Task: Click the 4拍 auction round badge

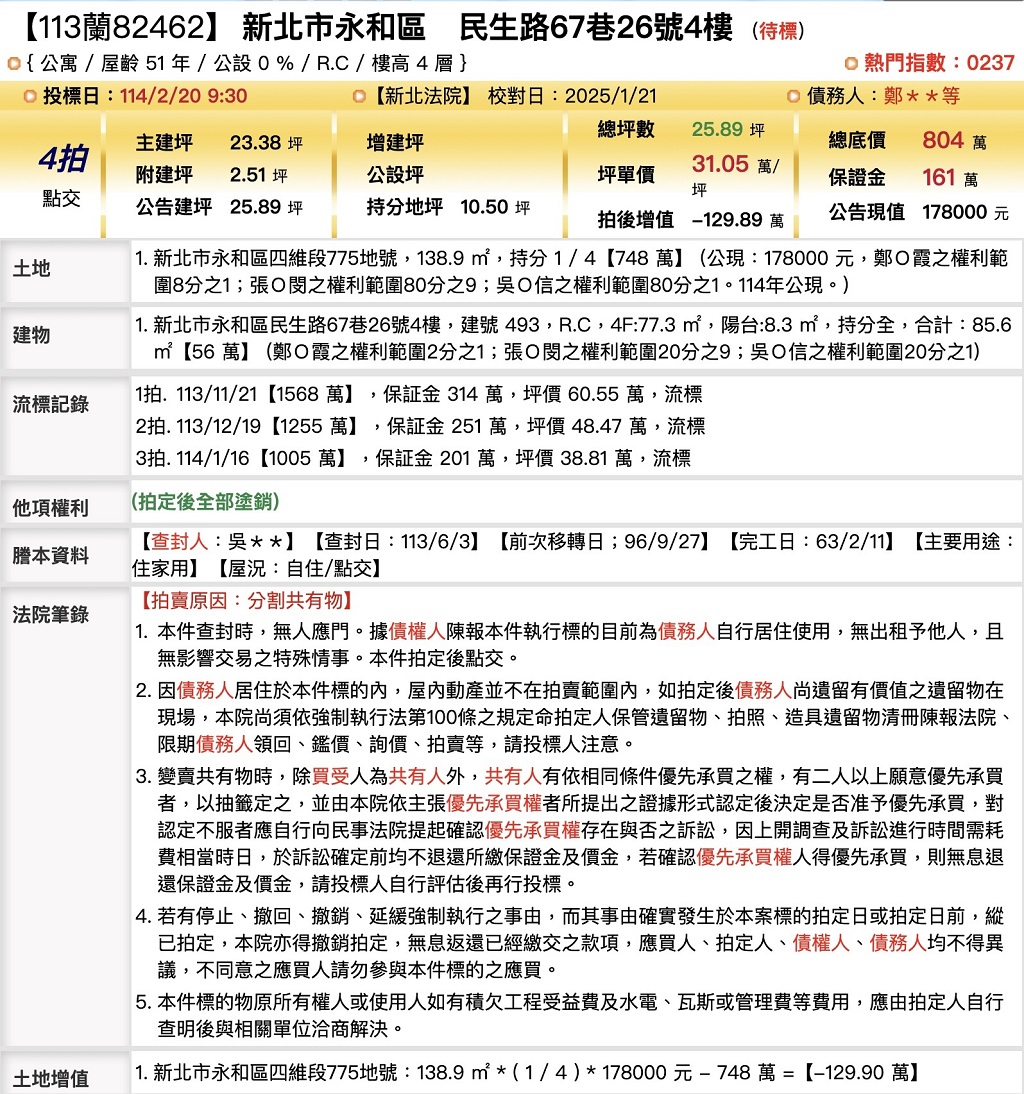Action: click(x=62, y=159)
